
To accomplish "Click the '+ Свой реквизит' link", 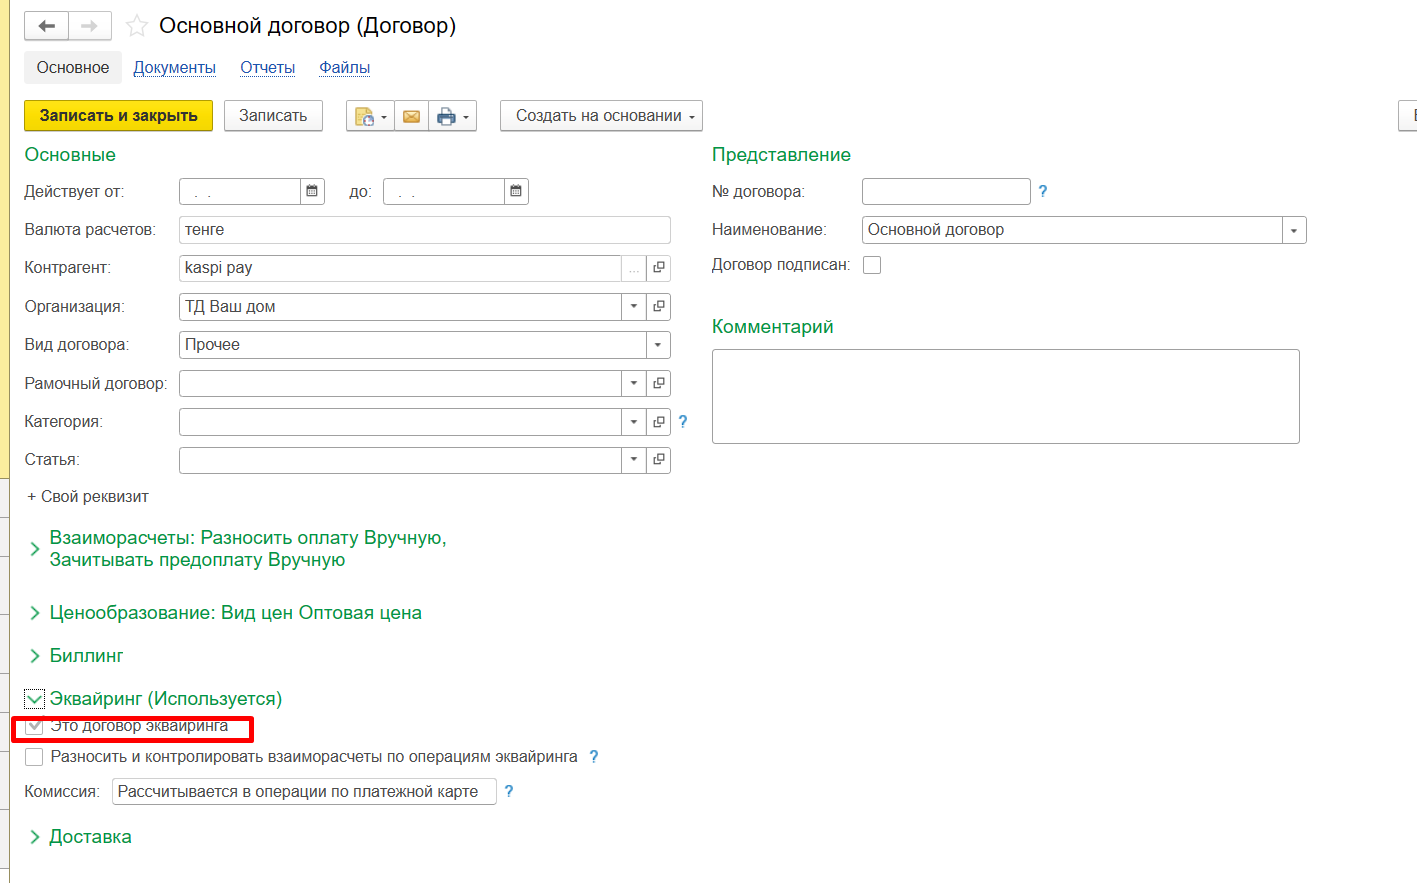I will [x=88, y=497].
